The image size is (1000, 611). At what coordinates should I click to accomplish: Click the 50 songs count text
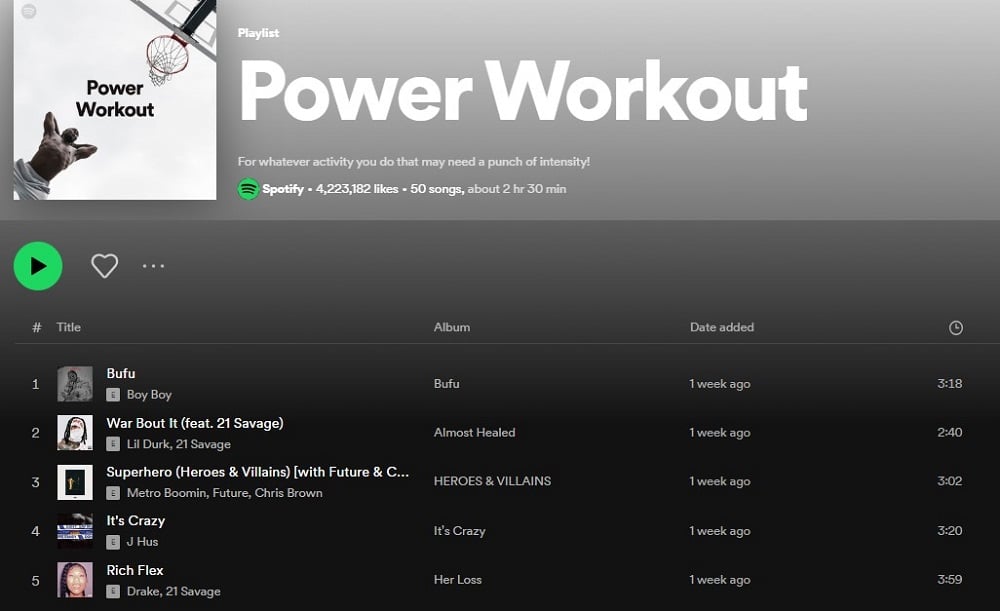click(x=436, y=189)
